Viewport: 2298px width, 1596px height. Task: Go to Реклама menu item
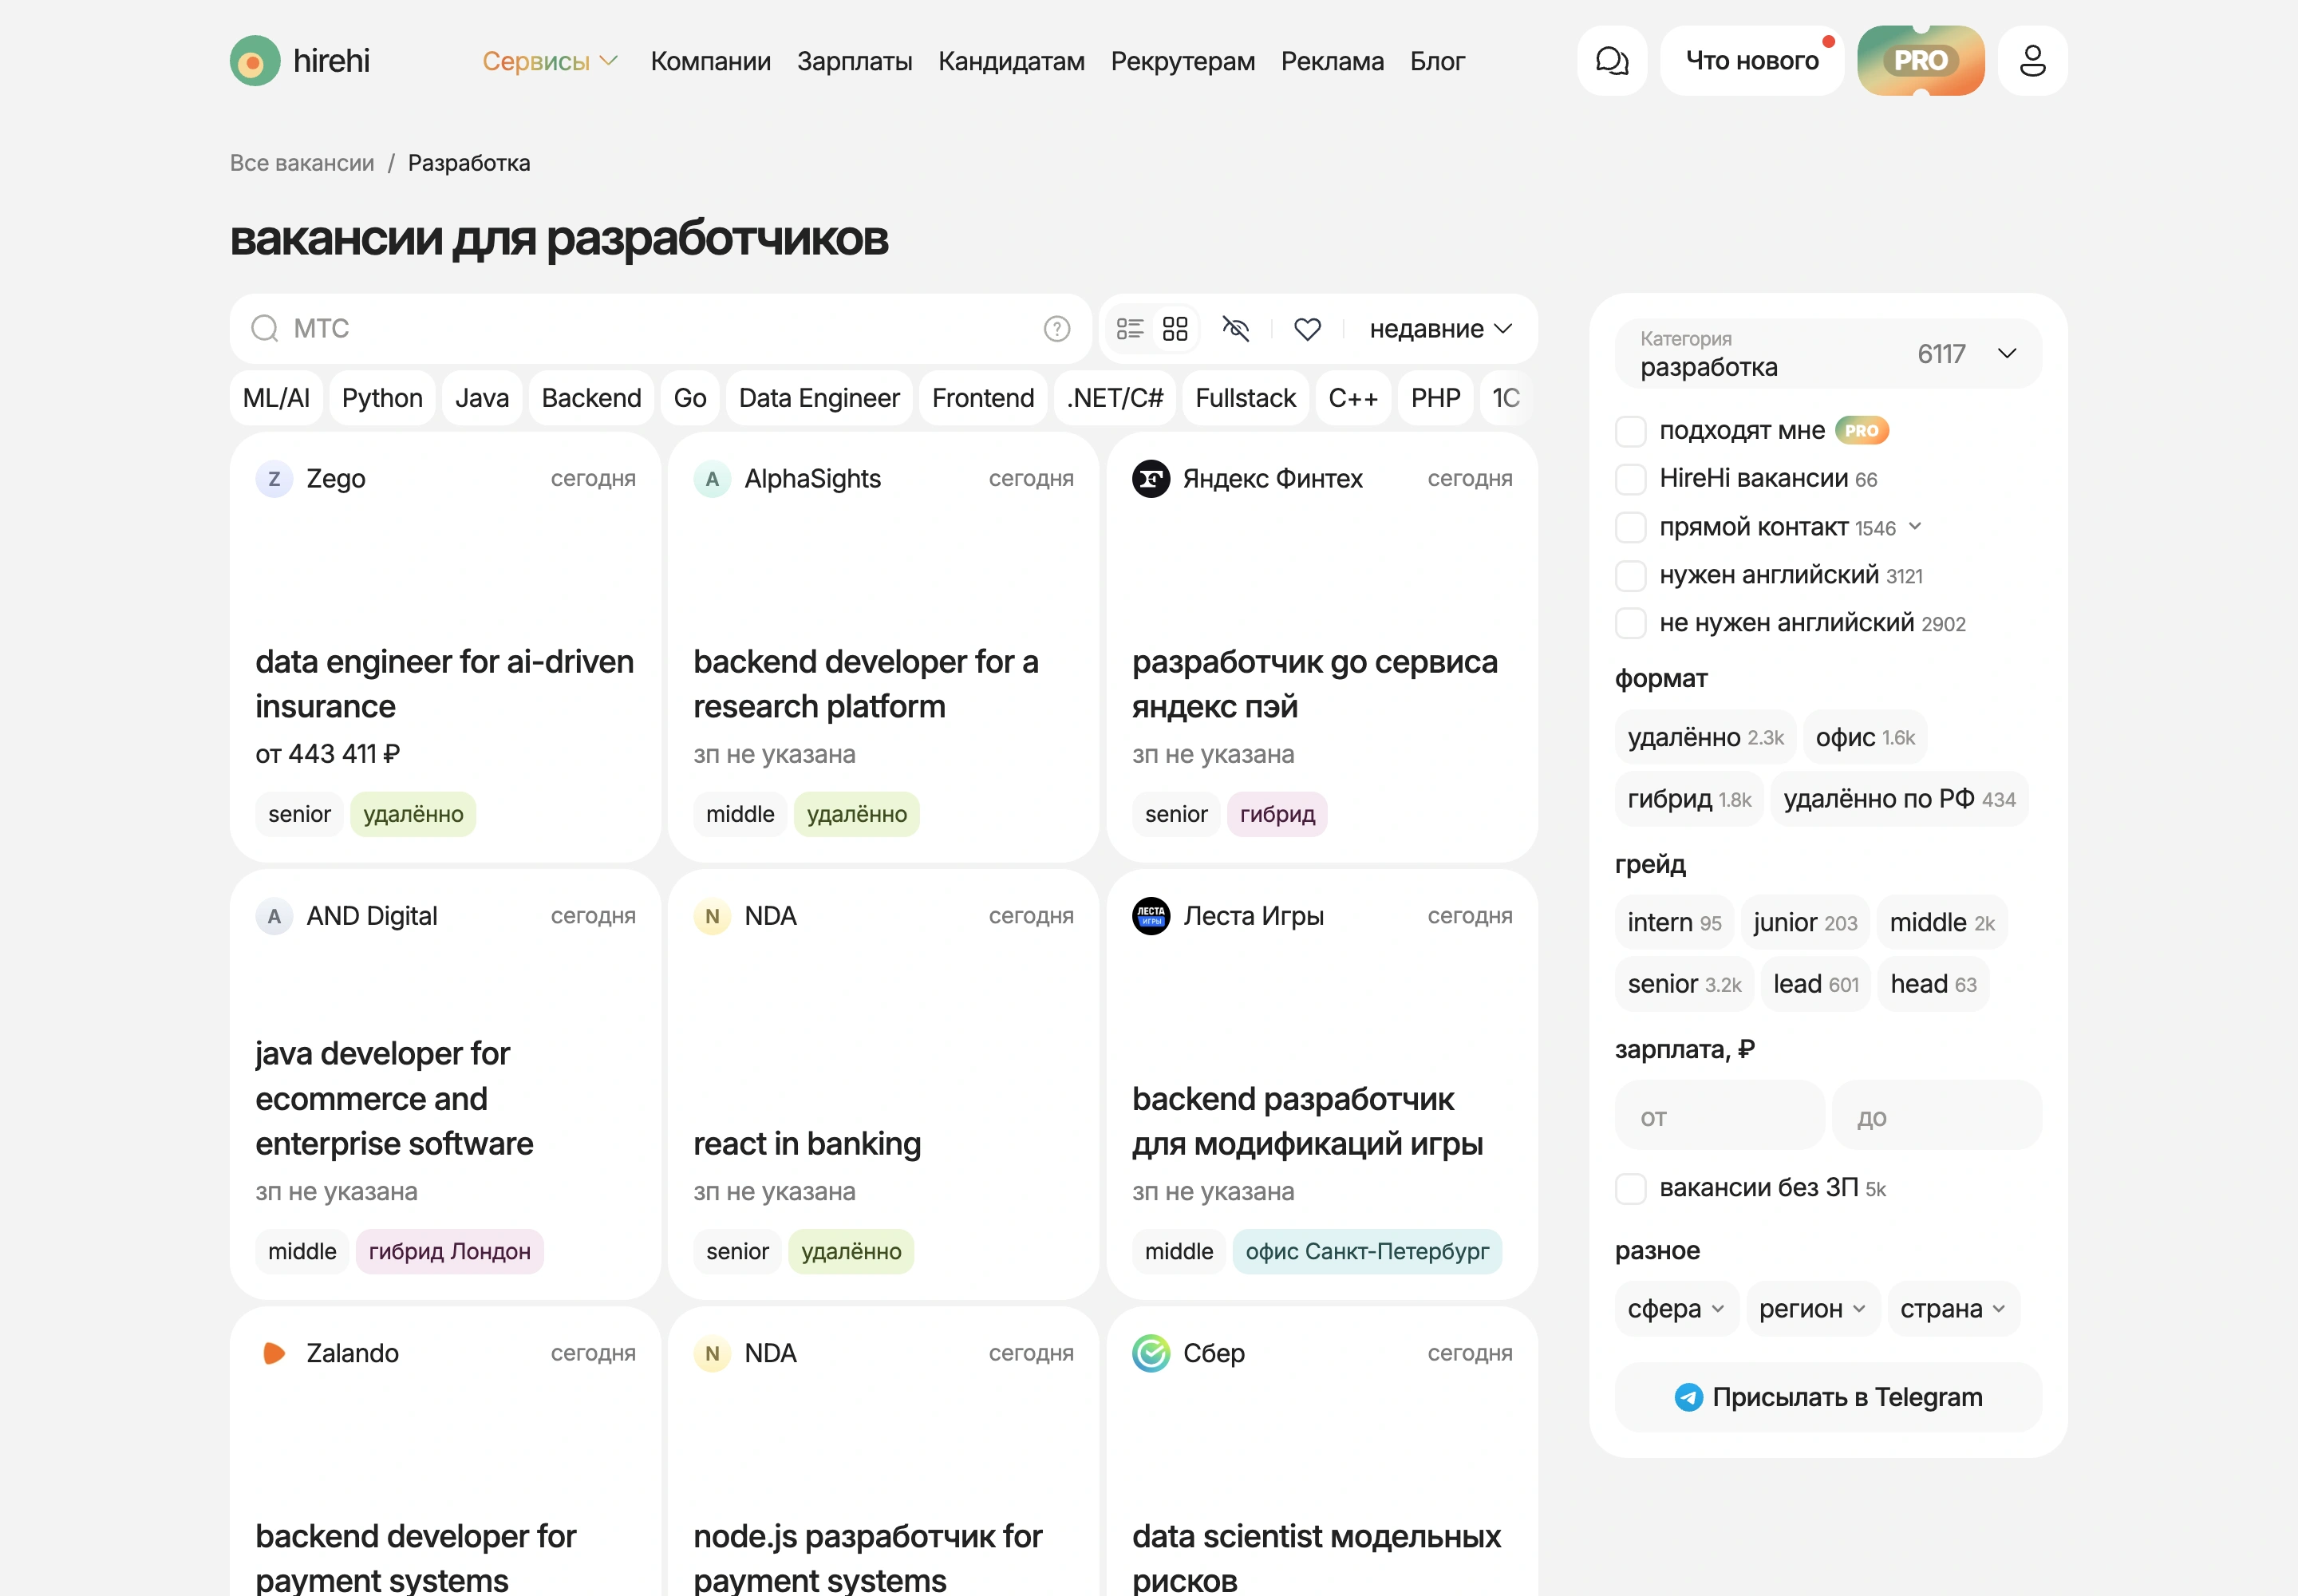1332,61
